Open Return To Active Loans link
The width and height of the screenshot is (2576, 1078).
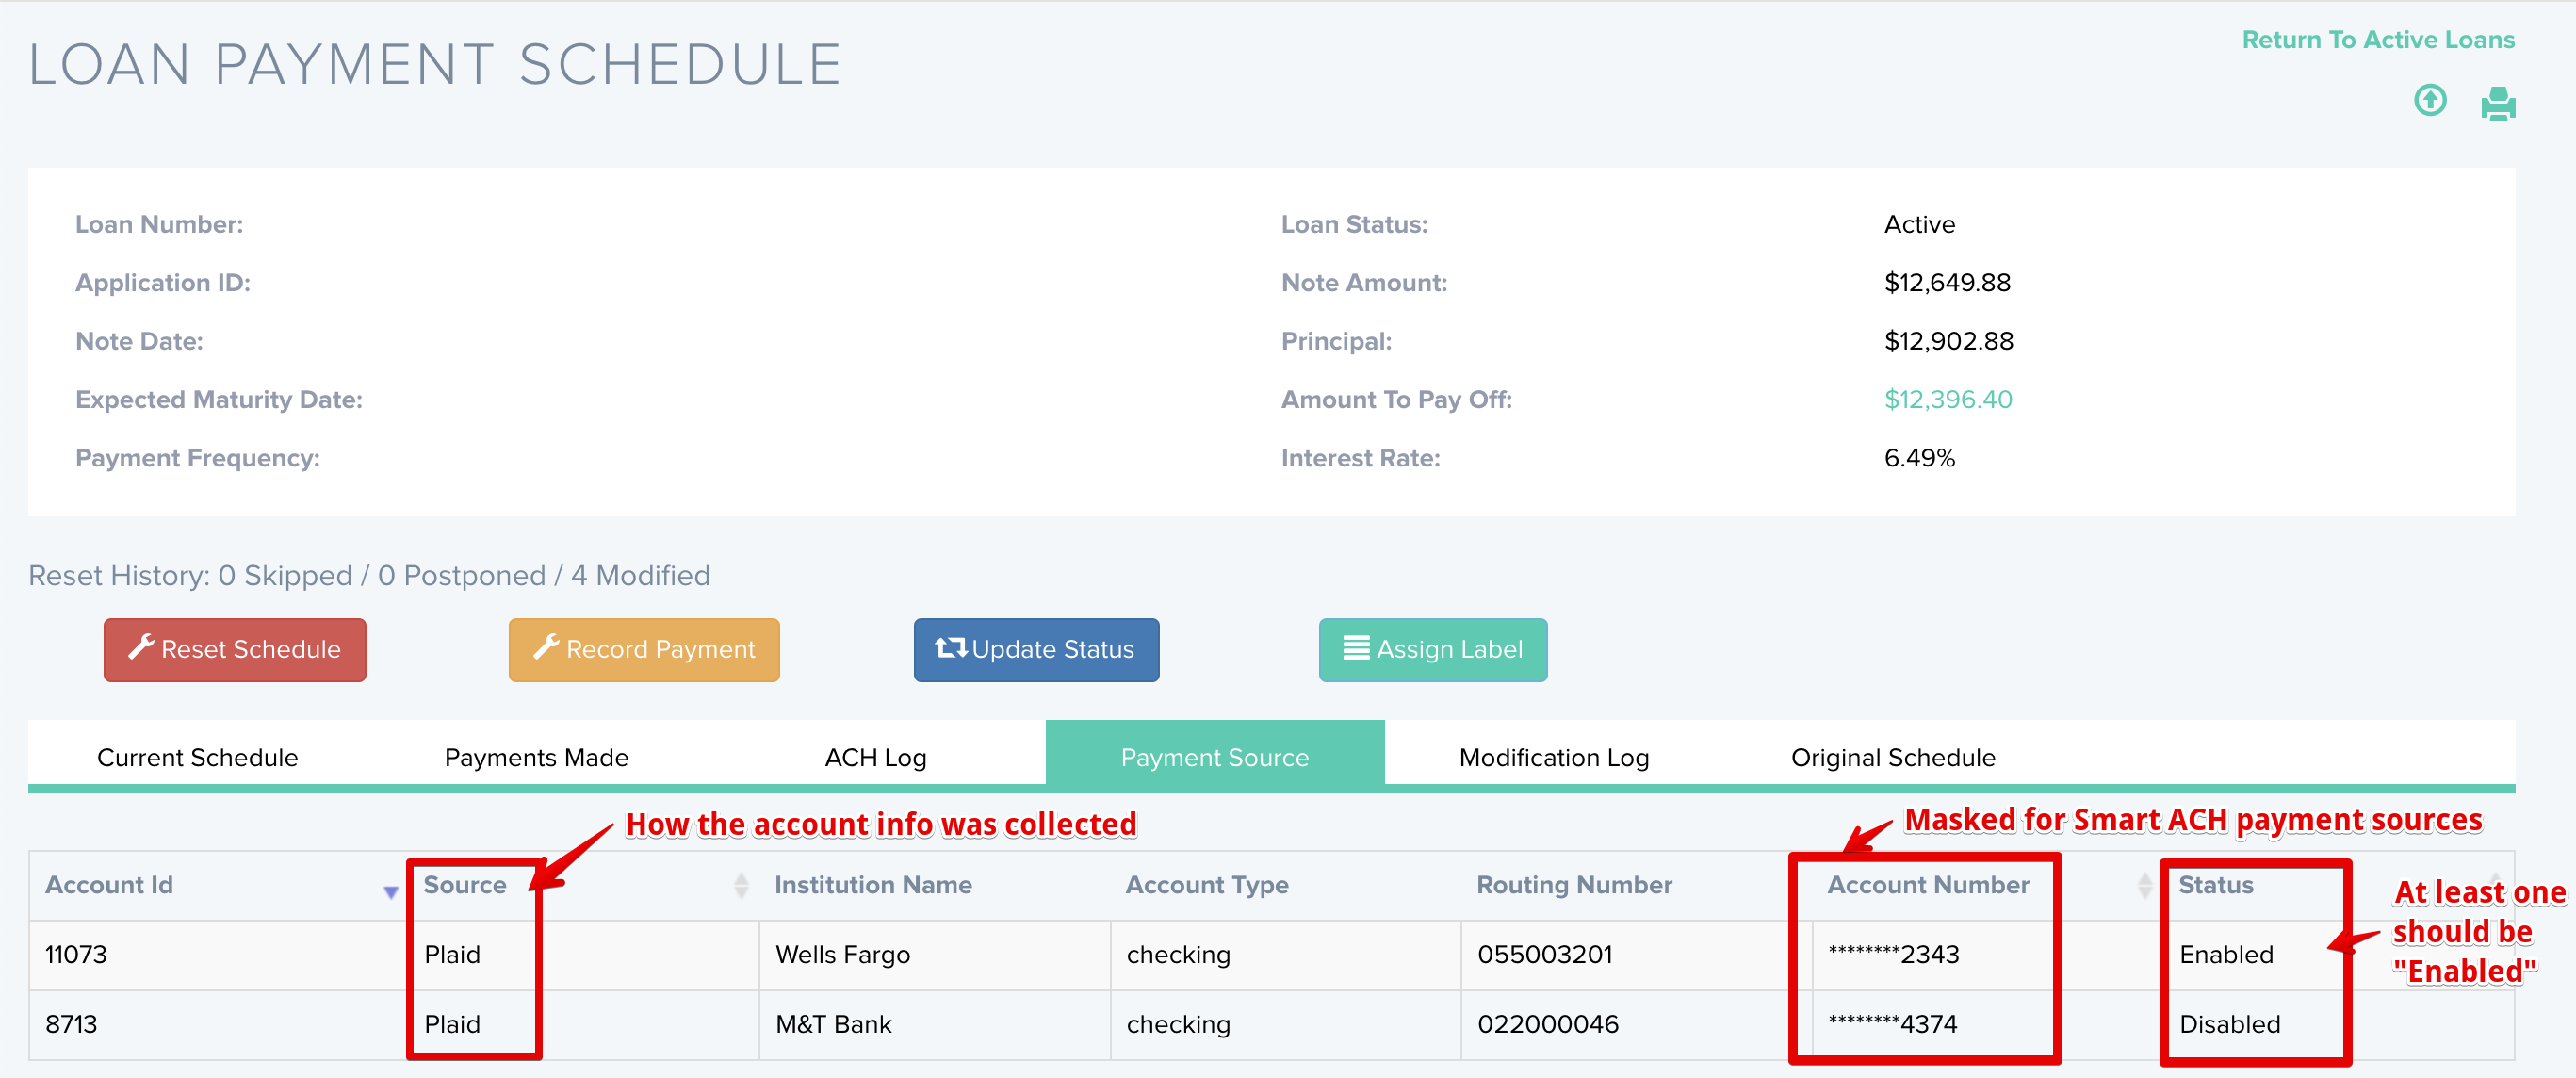click(2377, 40)
